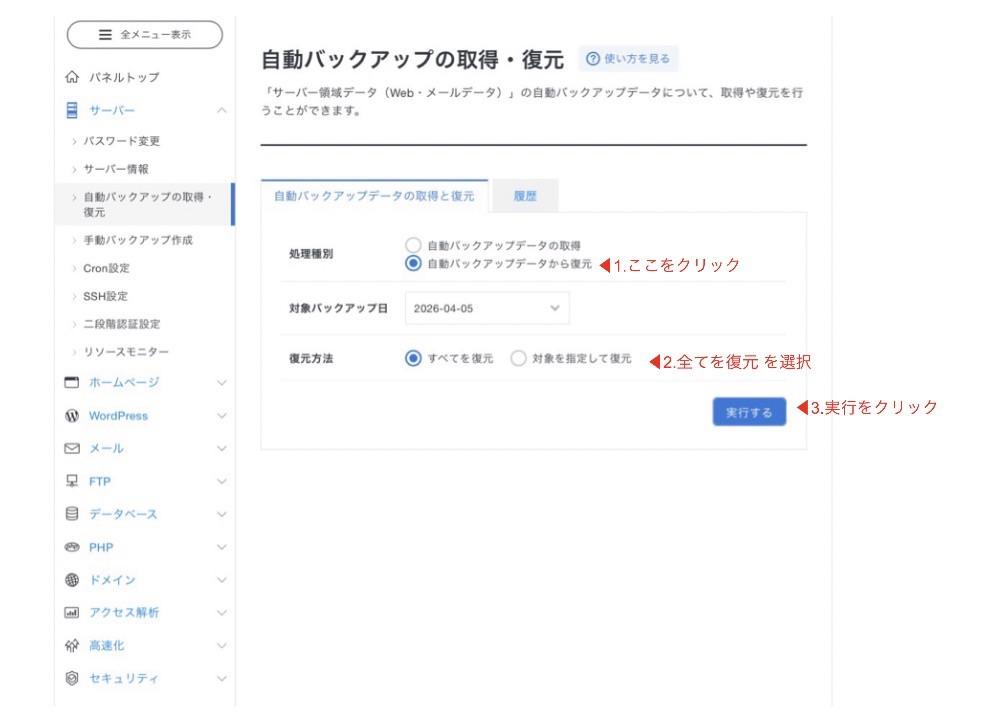Click the FTP monitor icon

(x=71, y=481)
